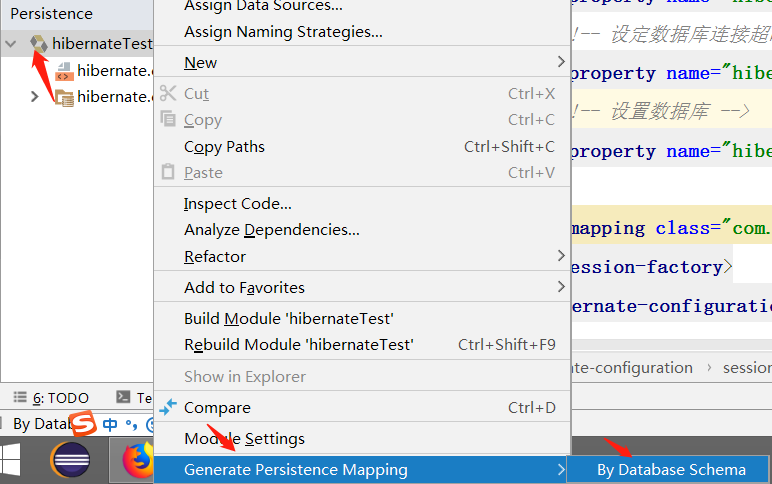
Task: Click Copy Paths menu entry
Action: pos(224,146)
